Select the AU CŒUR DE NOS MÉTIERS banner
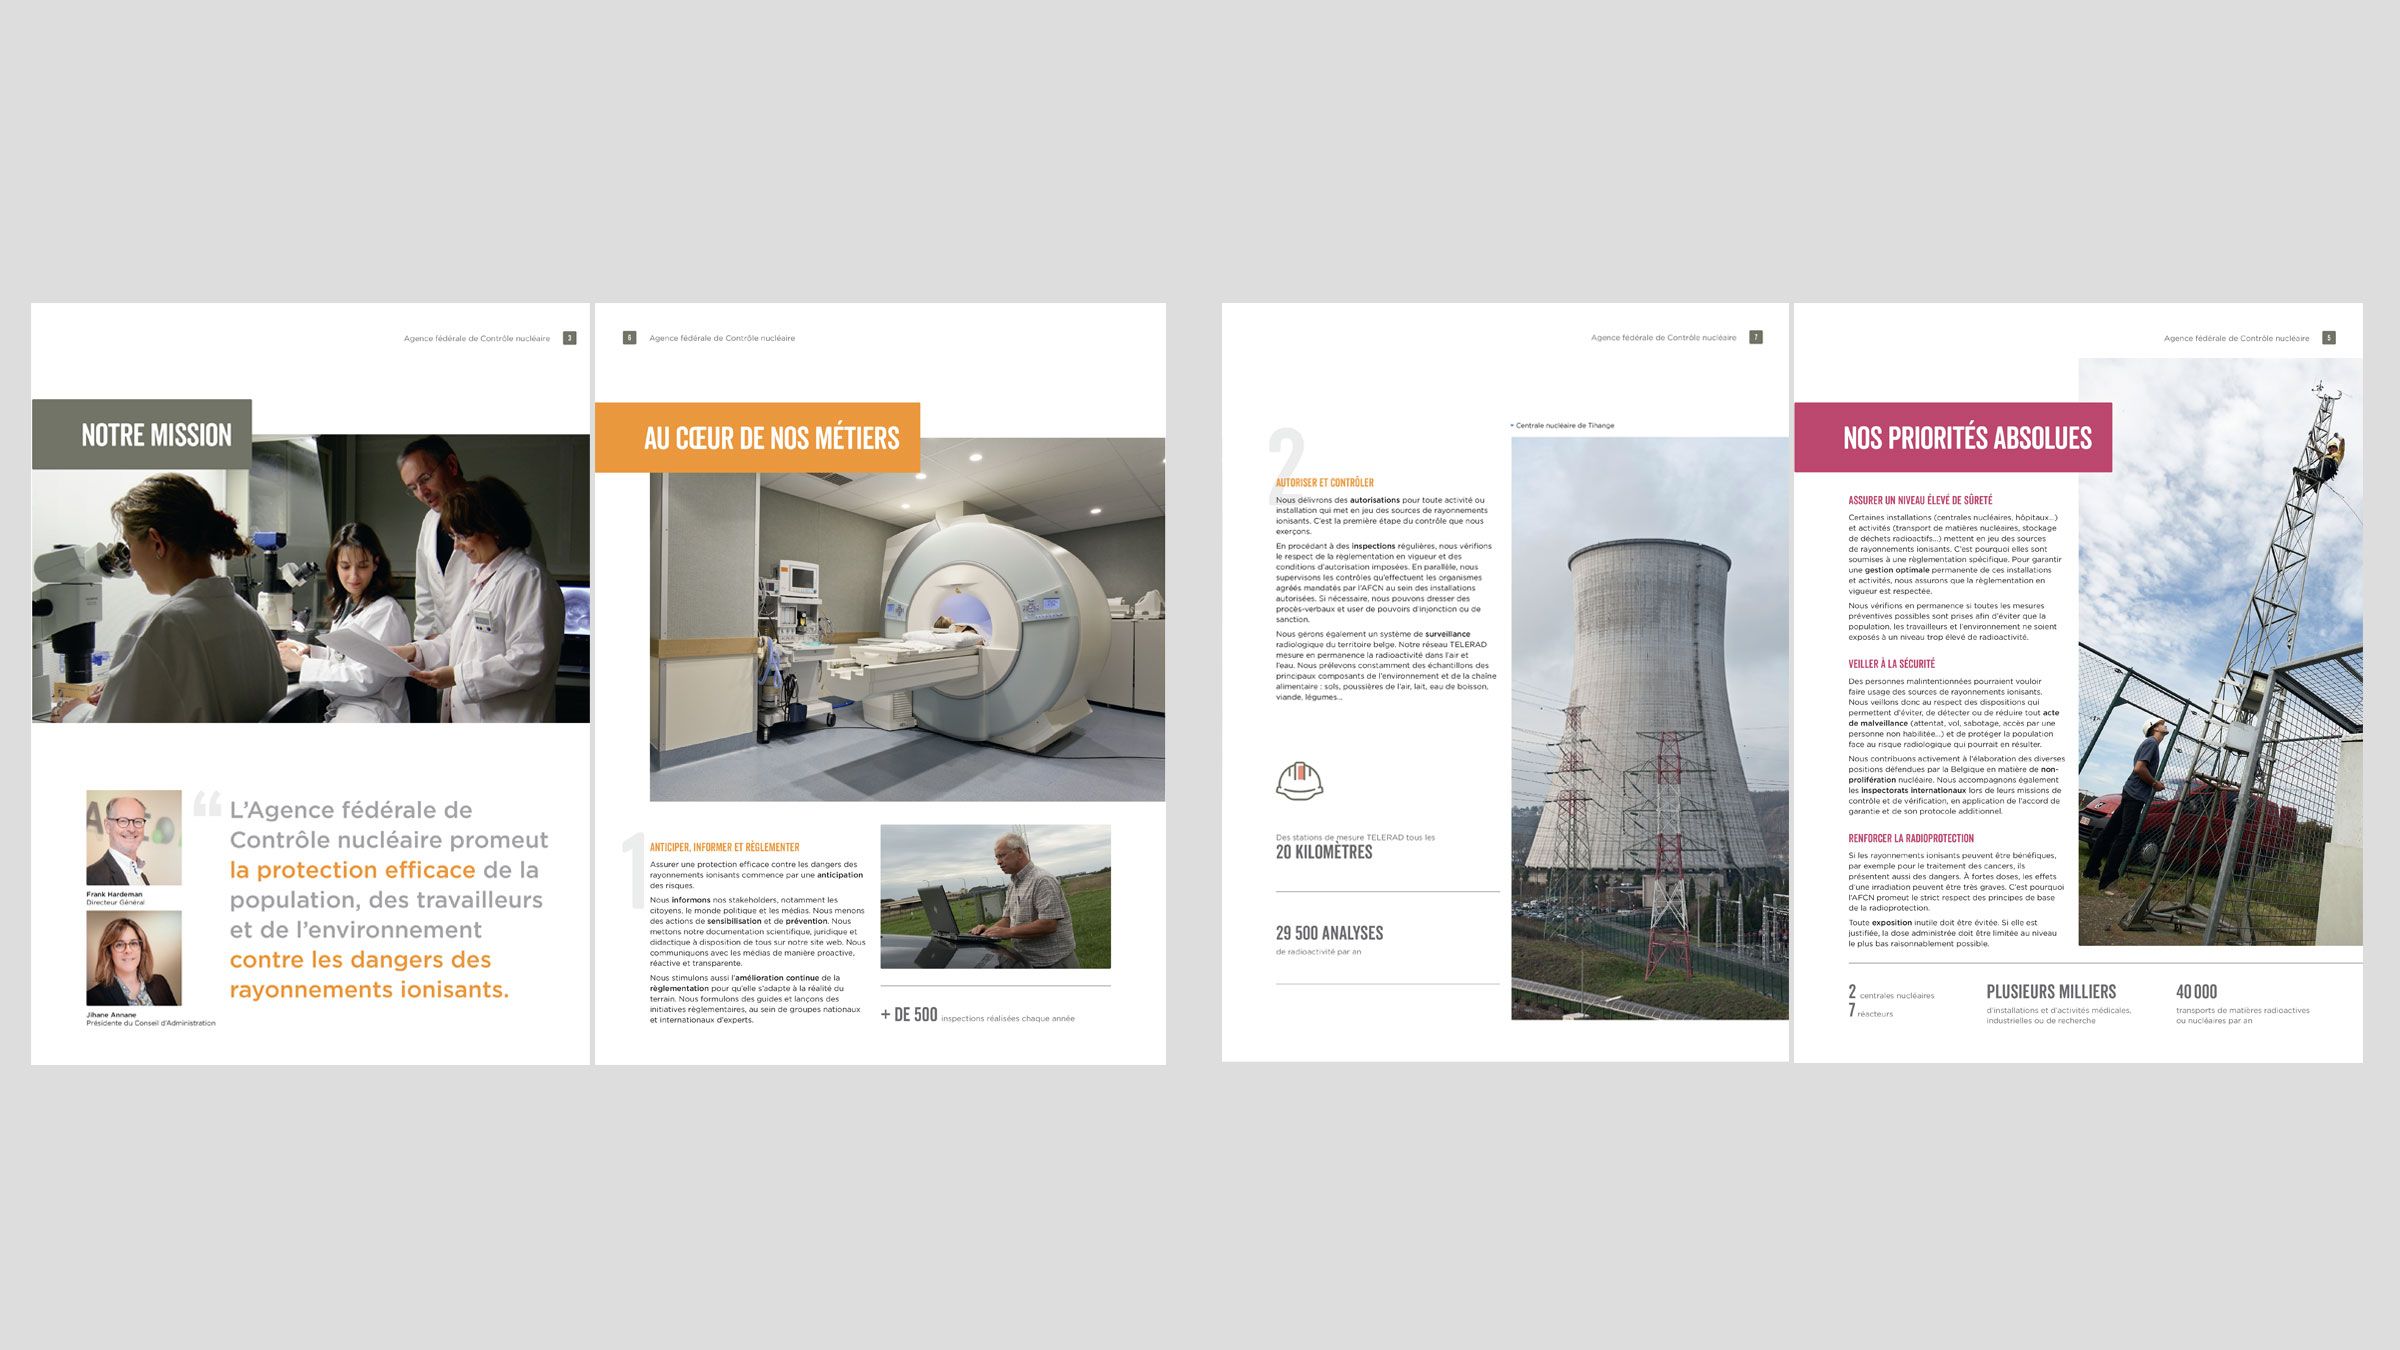2400x1350 pixels. point(757,437)
